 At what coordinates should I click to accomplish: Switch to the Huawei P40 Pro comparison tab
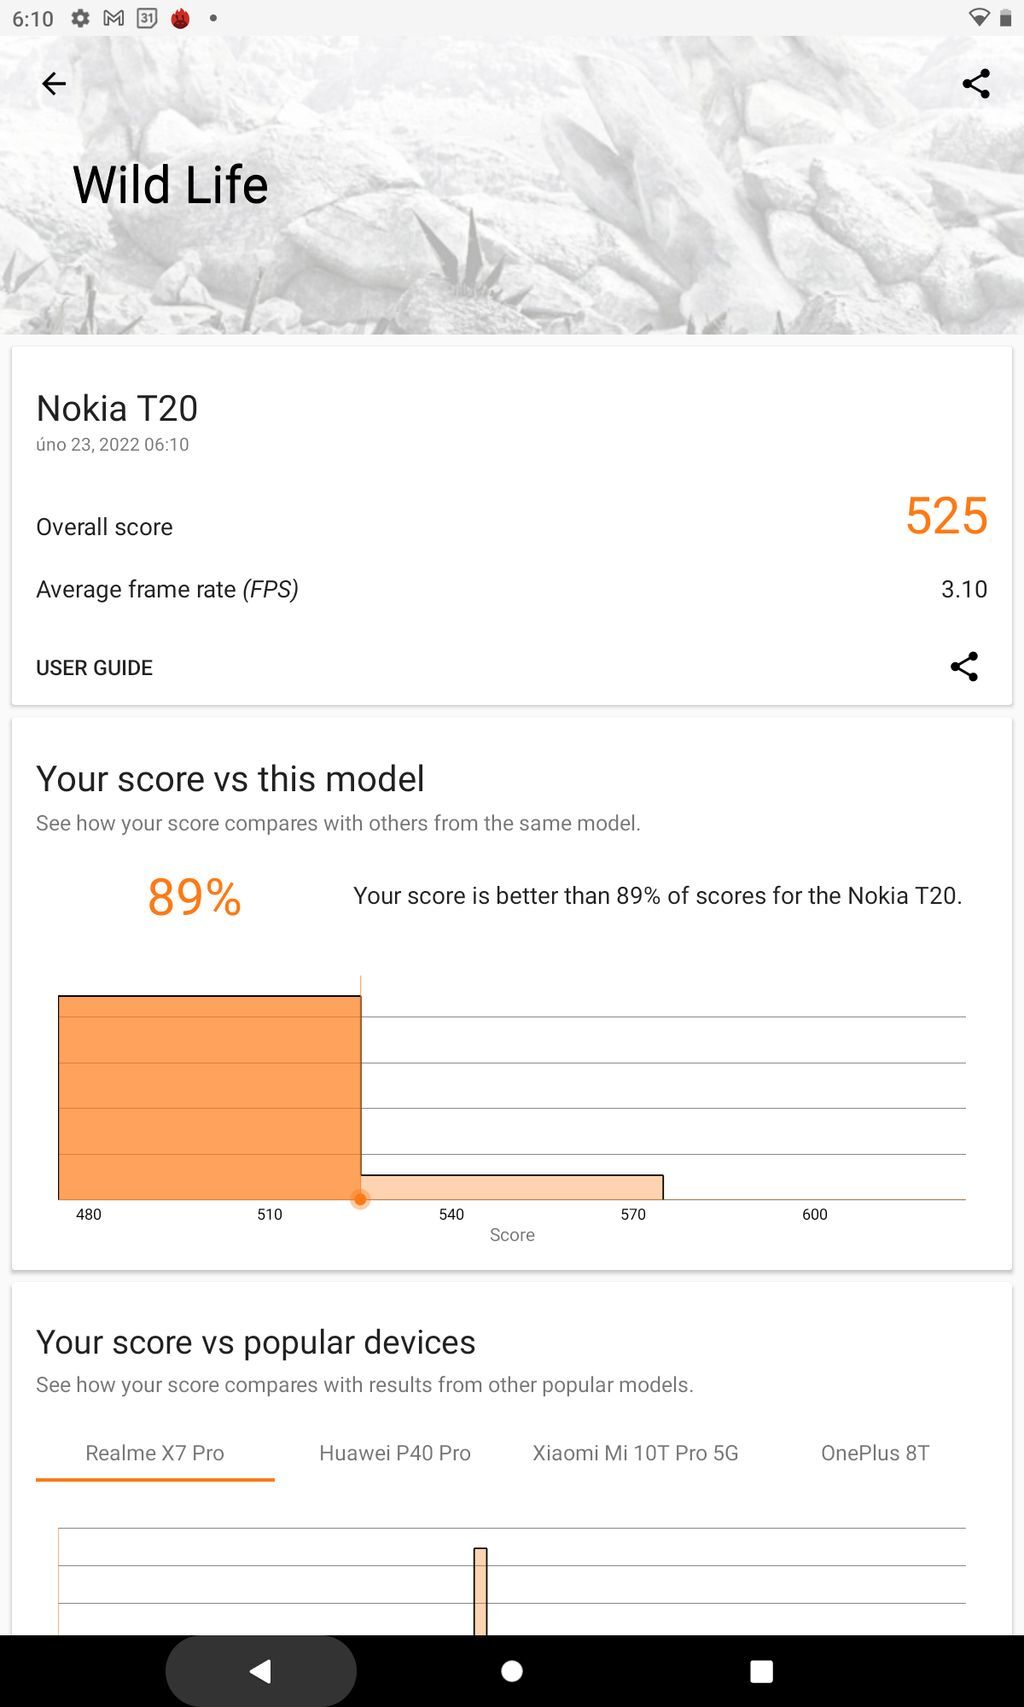395,1453
